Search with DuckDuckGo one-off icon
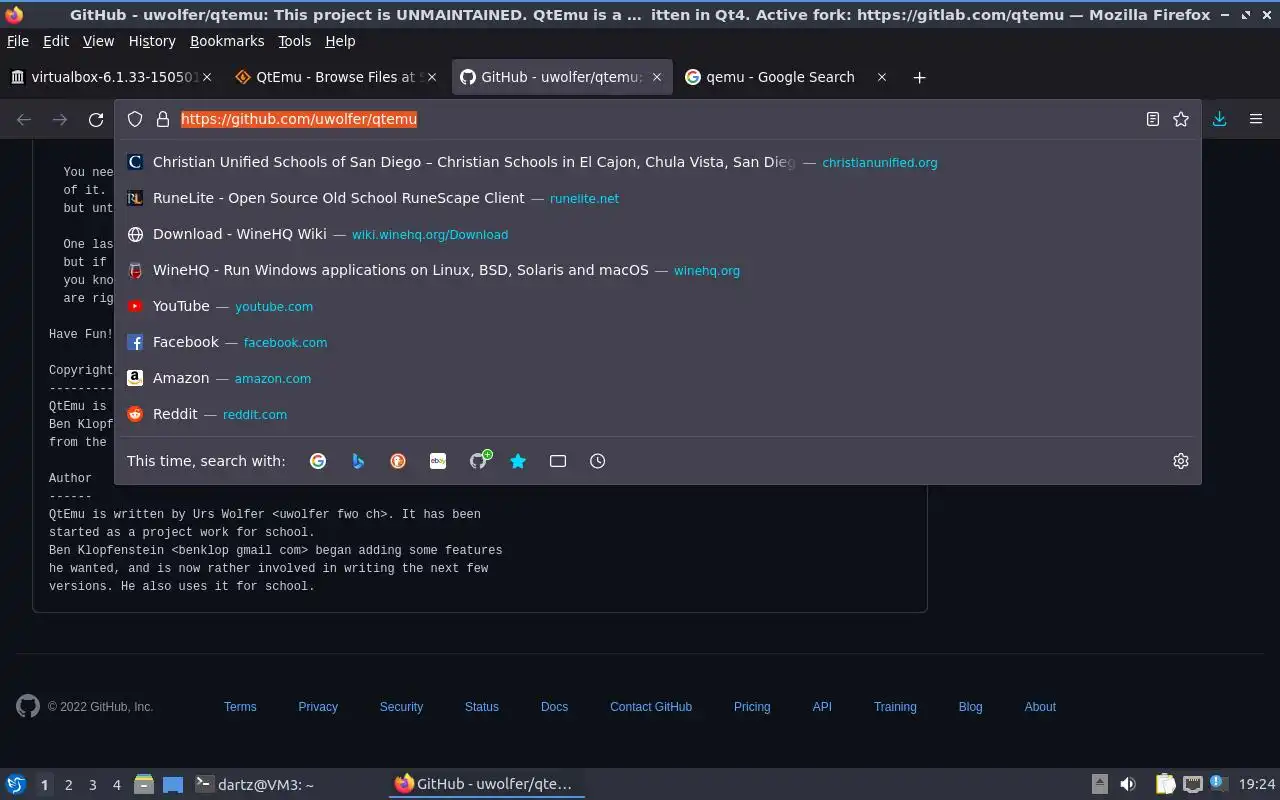 (x=398, y=461)
